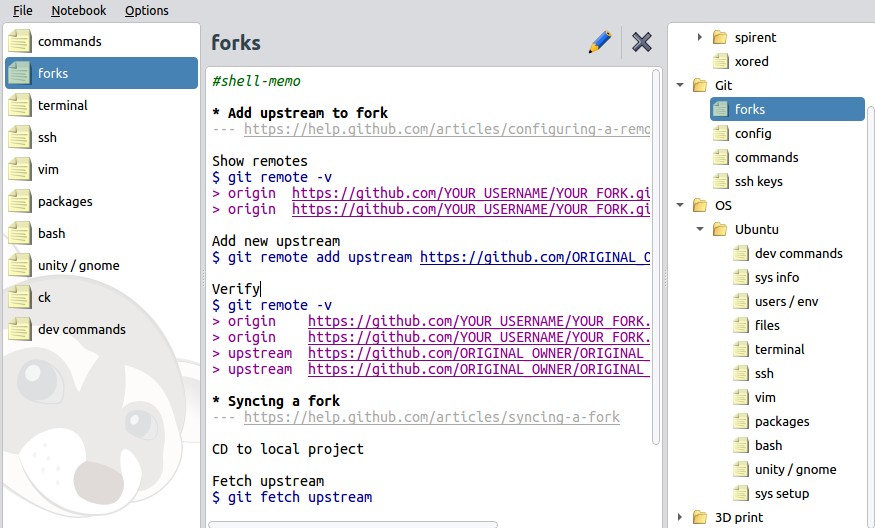
Task: Open the unity / gnome note in left list
Action: pos(102,265)
